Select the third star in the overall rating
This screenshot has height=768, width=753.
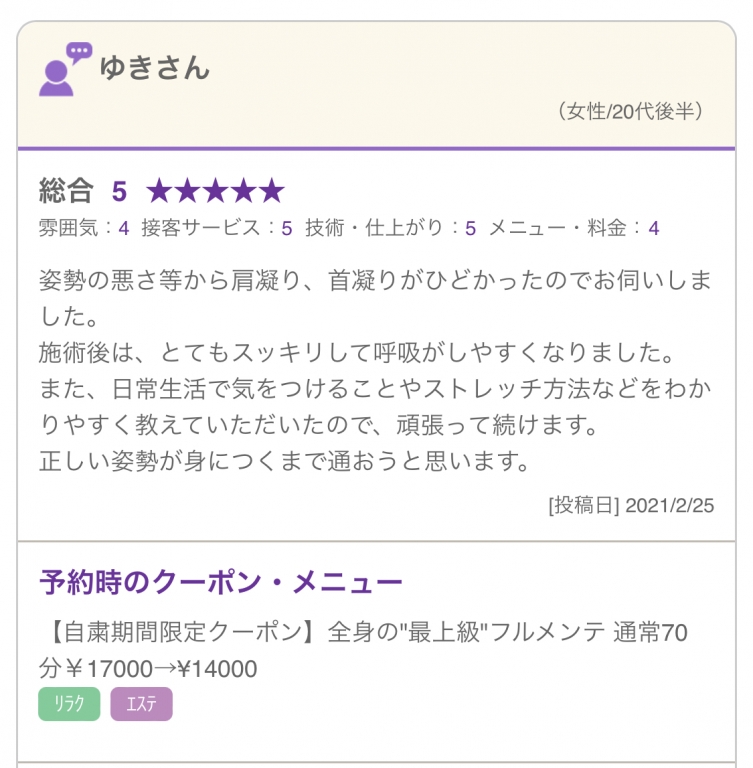coord(215,191)
